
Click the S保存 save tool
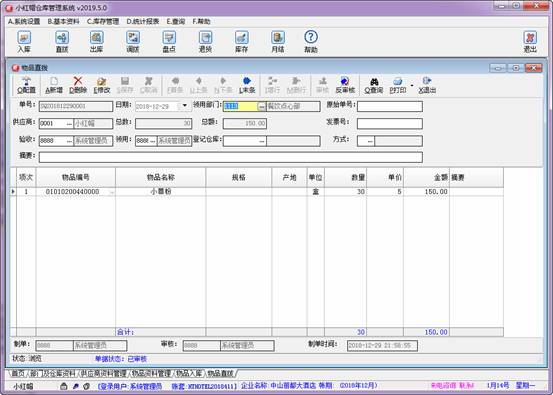125,85
